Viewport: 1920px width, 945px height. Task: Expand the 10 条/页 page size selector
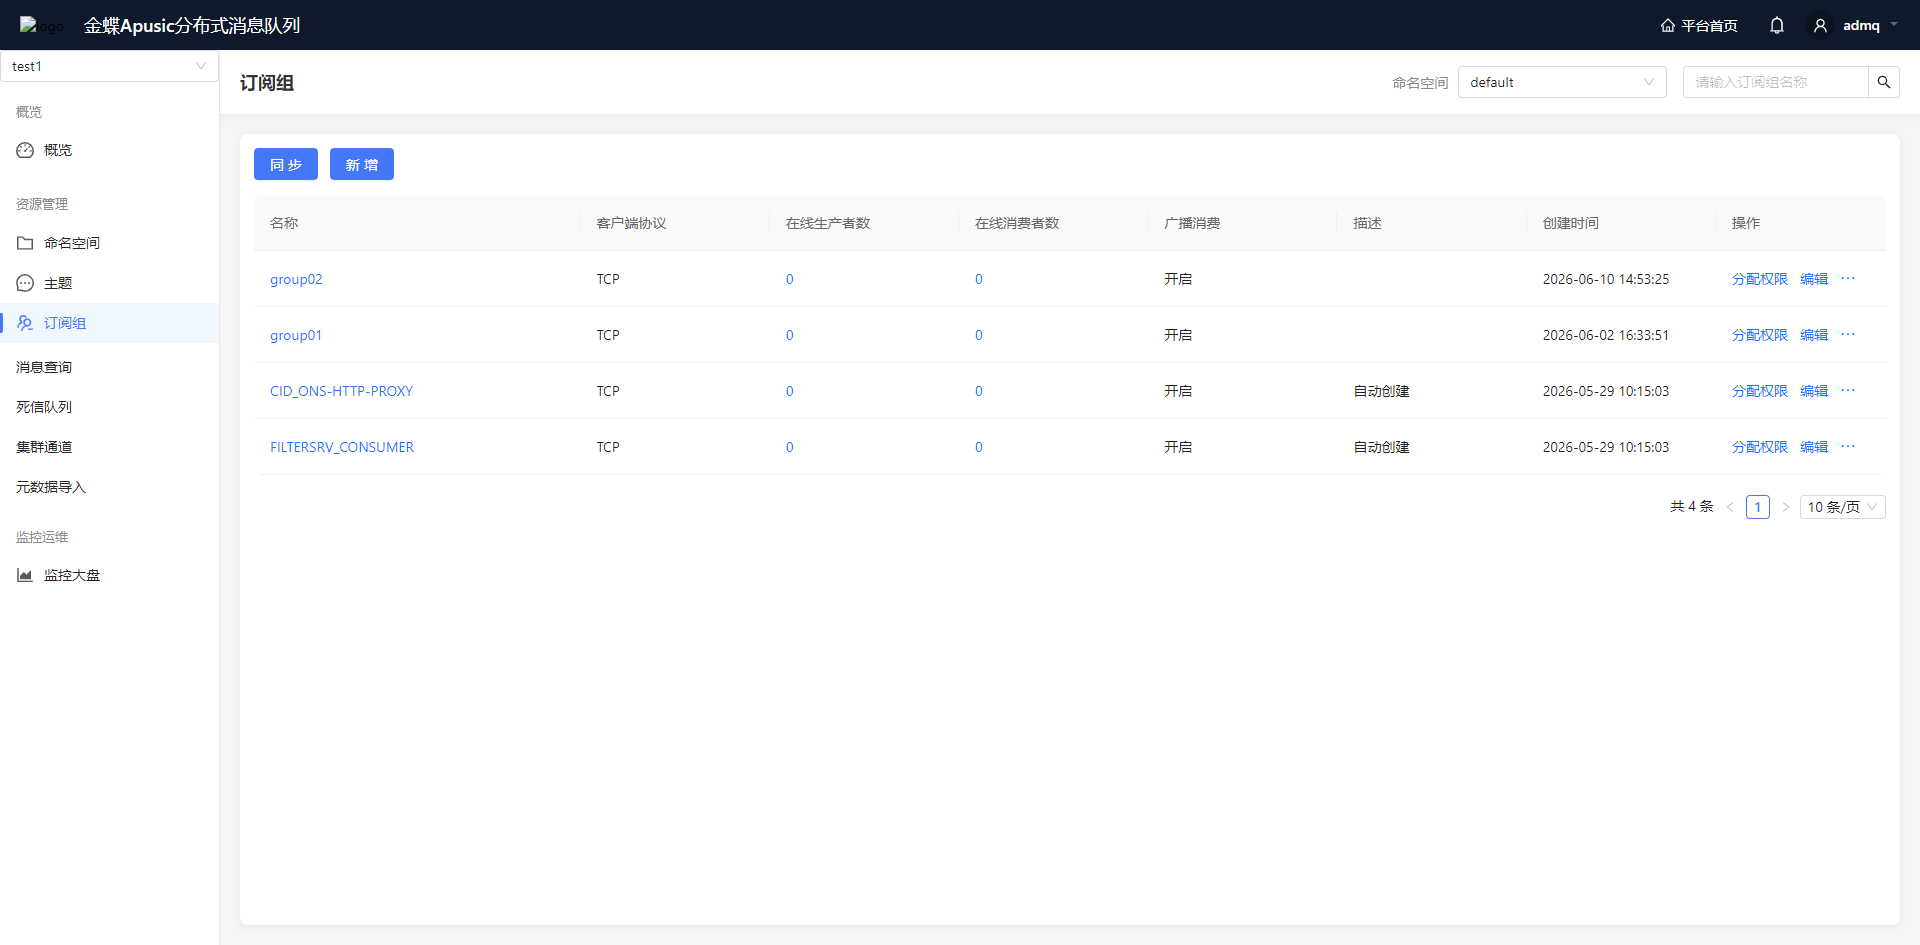click(x=1842, y=507)
